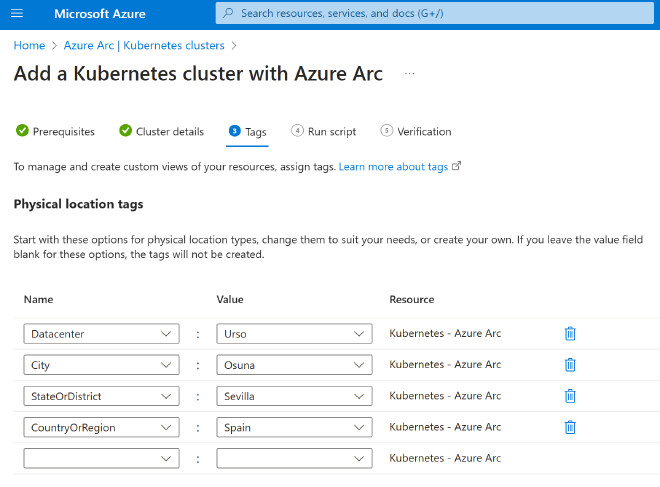Viewport: 660px width, 487px height.
Task: Open the Urso value dropdown
Action: 294,334
